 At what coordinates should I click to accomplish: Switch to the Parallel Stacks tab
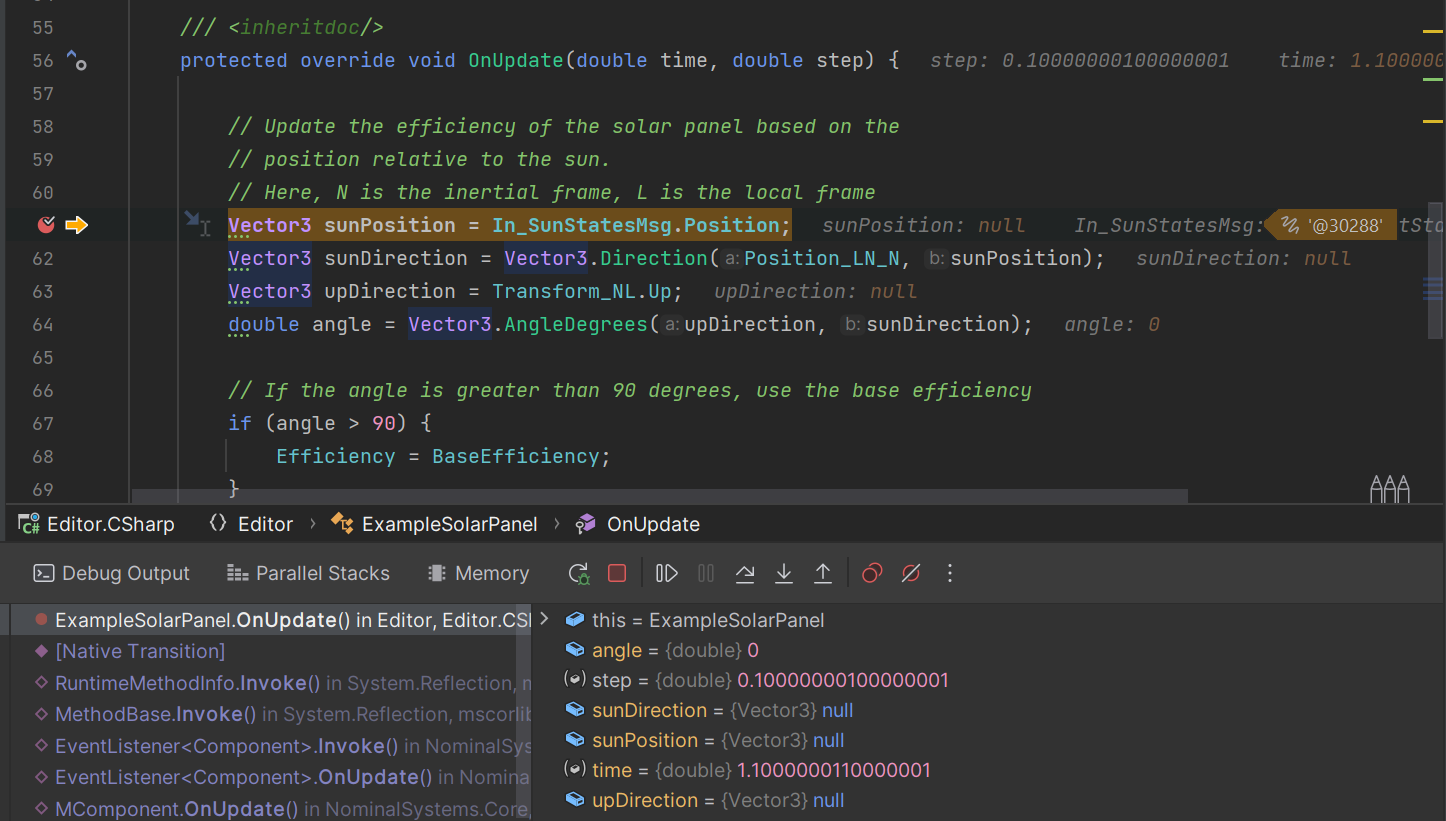308,573
